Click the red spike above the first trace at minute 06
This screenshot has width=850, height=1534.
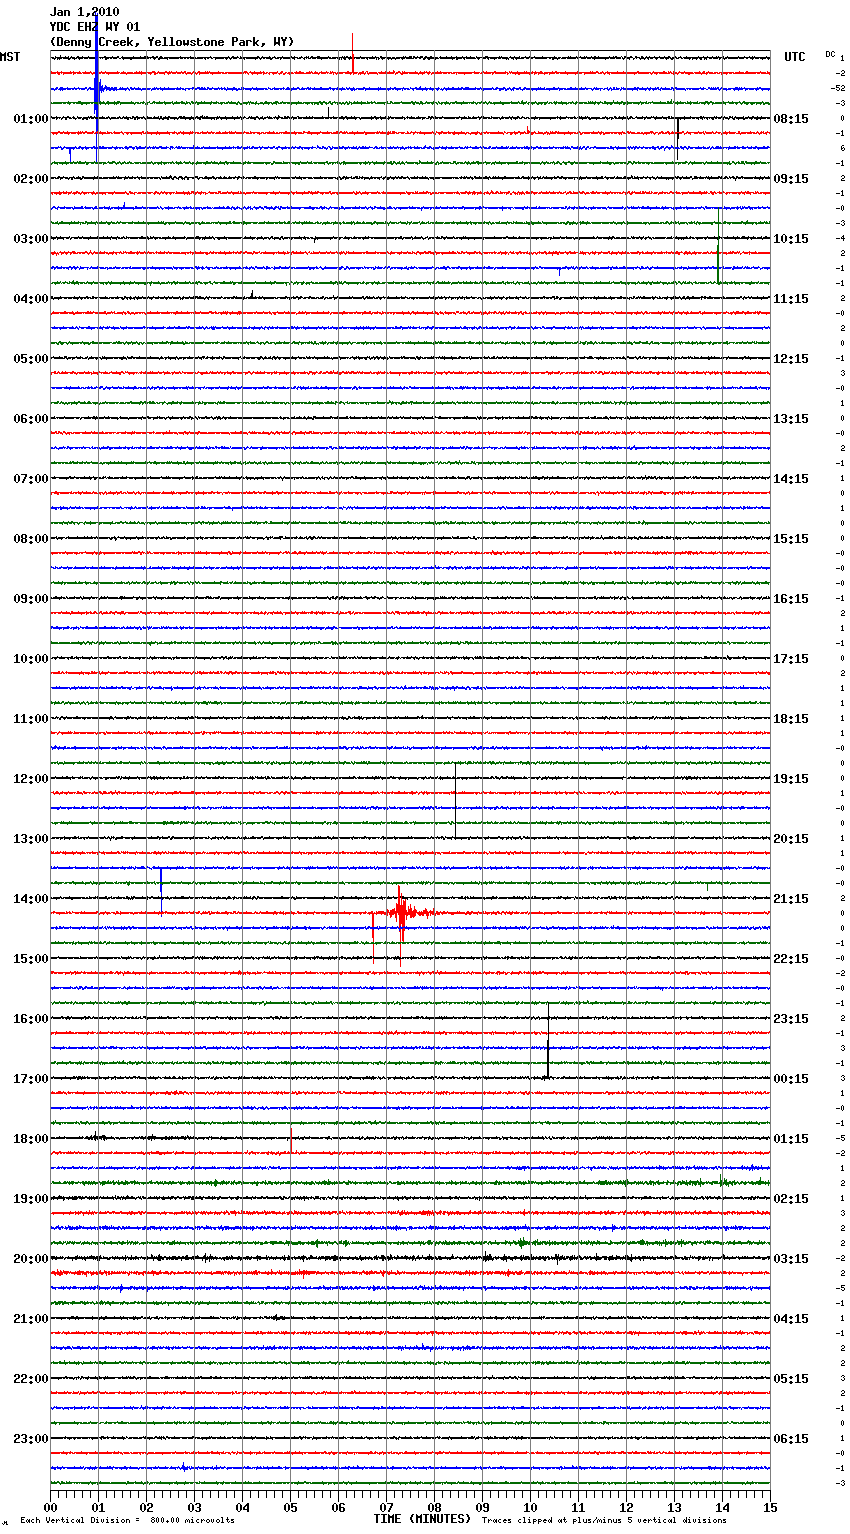click(x=353, y=52)
